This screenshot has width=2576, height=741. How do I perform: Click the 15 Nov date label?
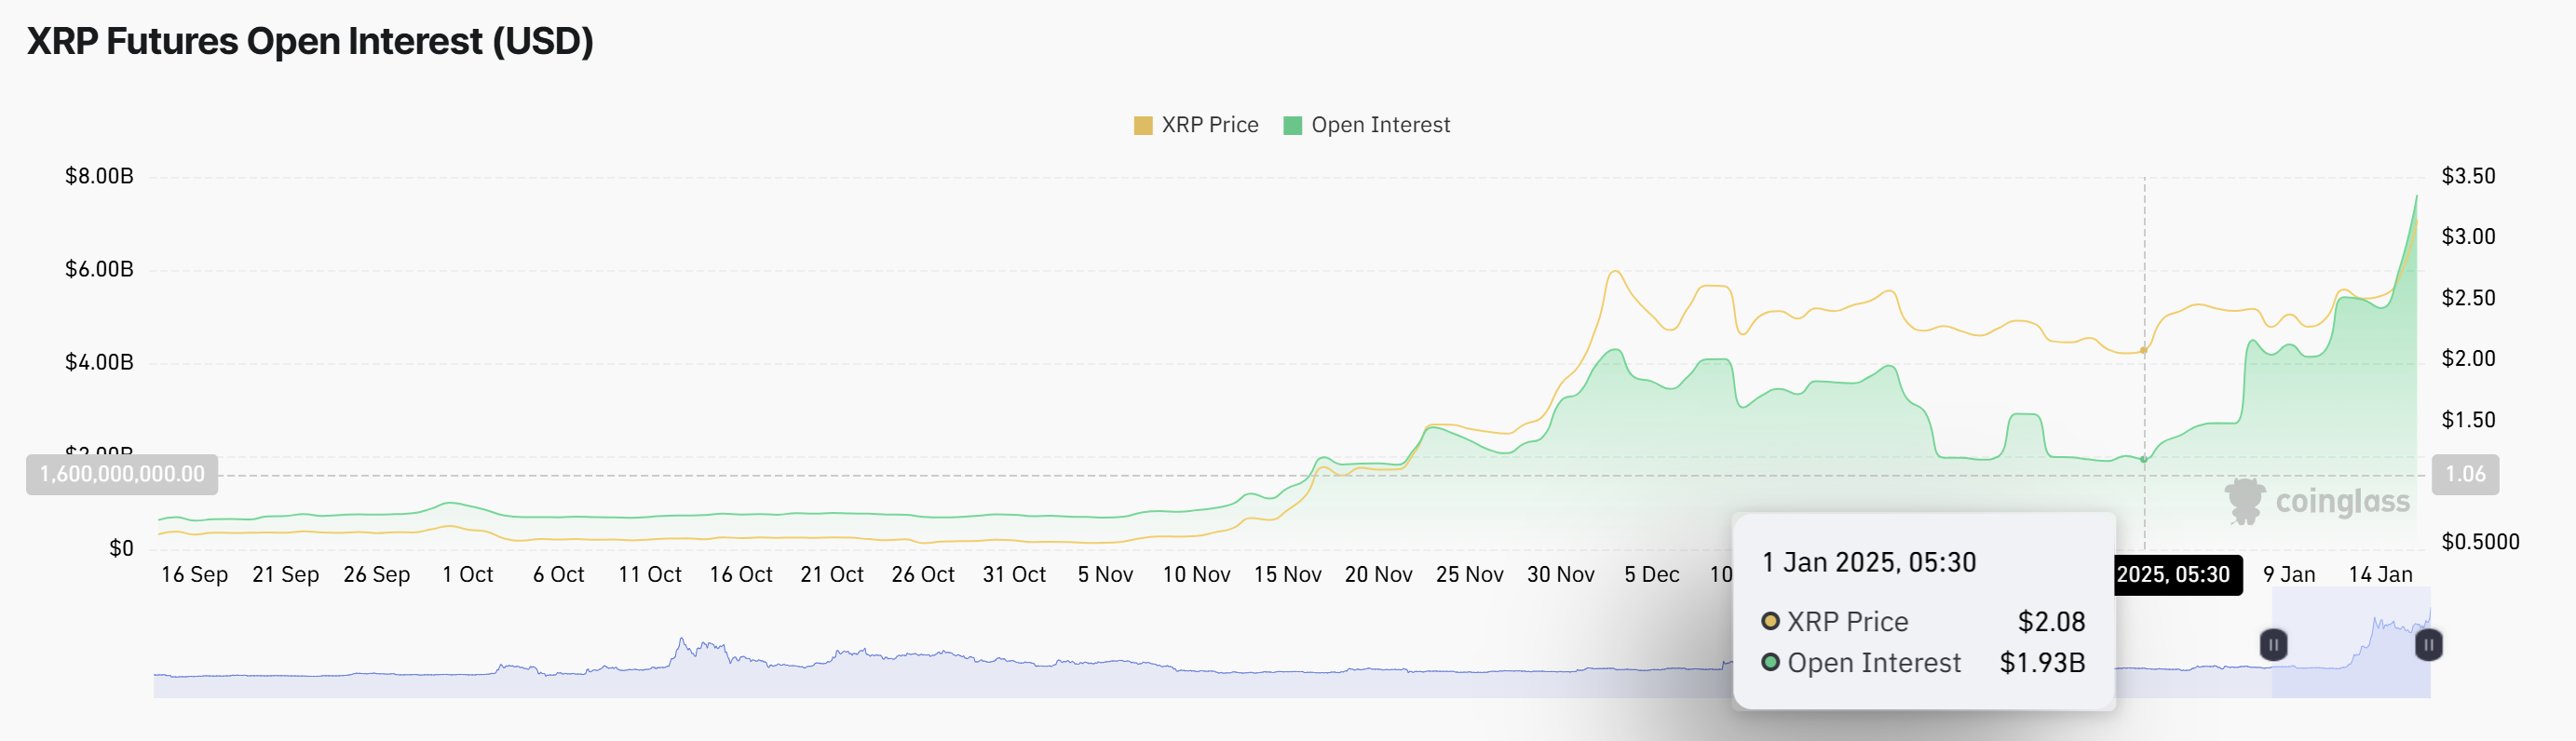tap(1288, 575)
